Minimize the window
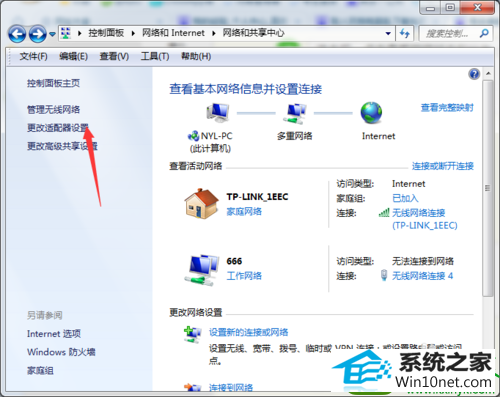 pos(430,7)
